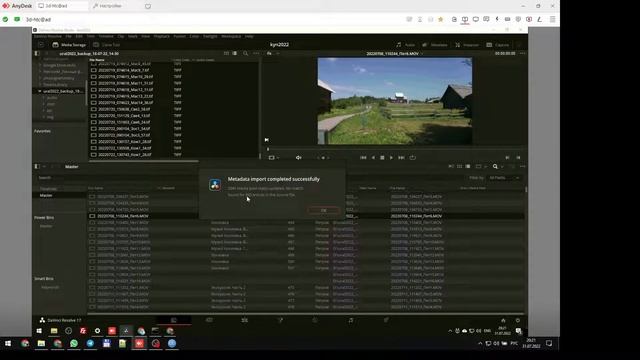
Task: Toggle loop playback in viewer
Action: pyautogui.click(x=413, y=158)
